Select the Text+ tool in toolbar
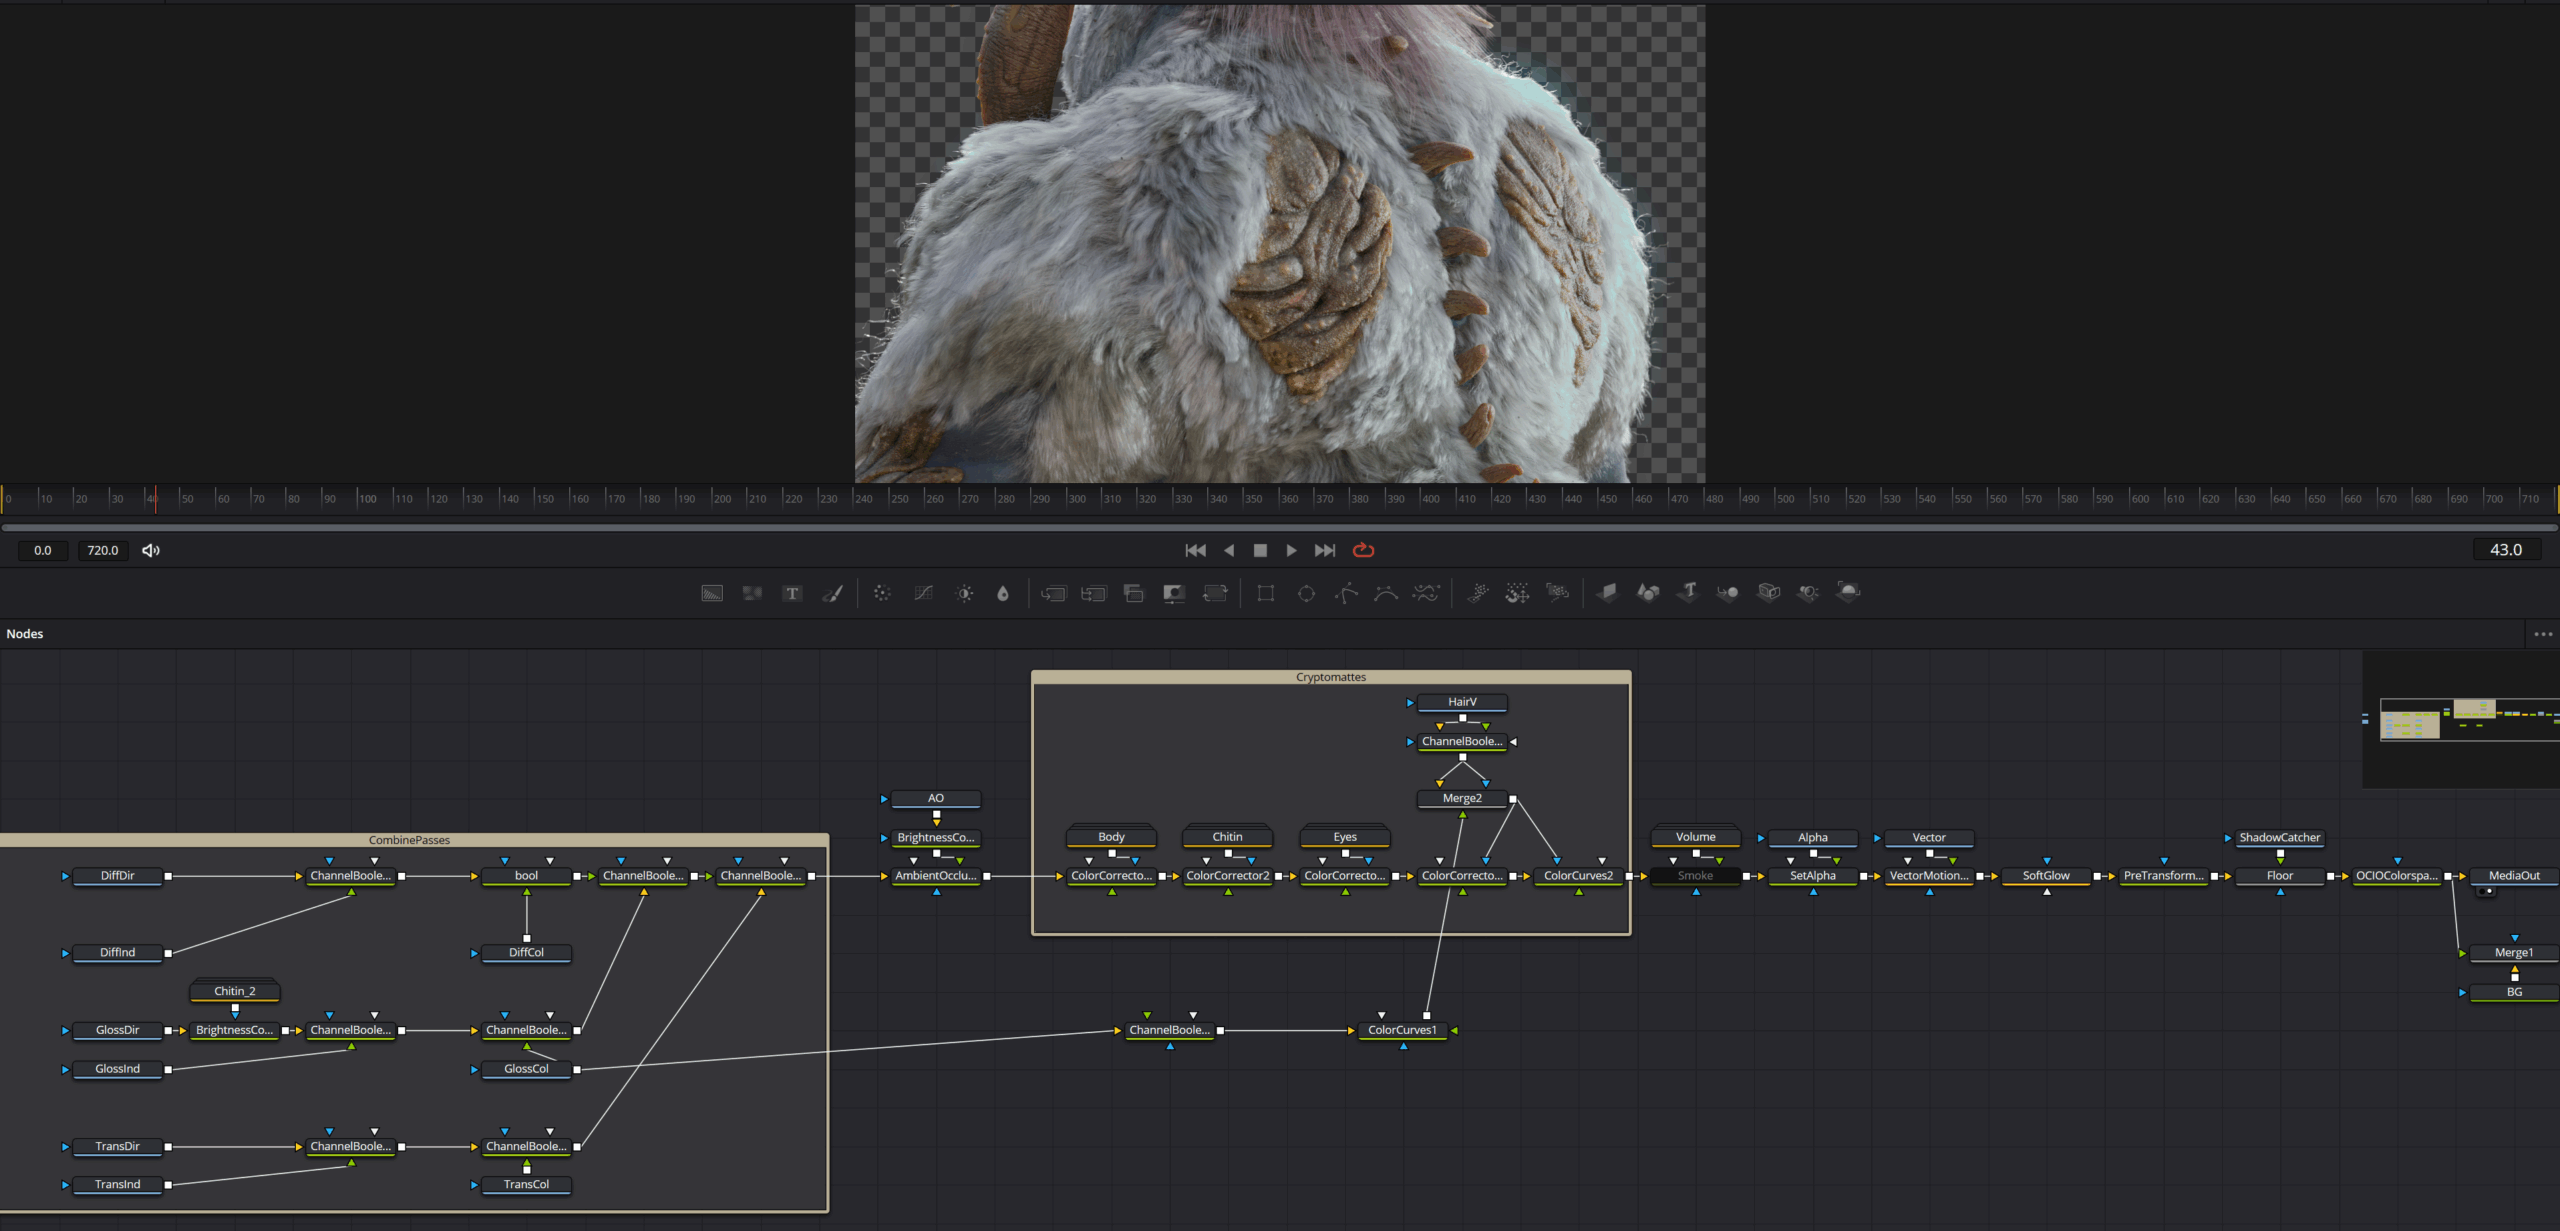 [792, 593]
